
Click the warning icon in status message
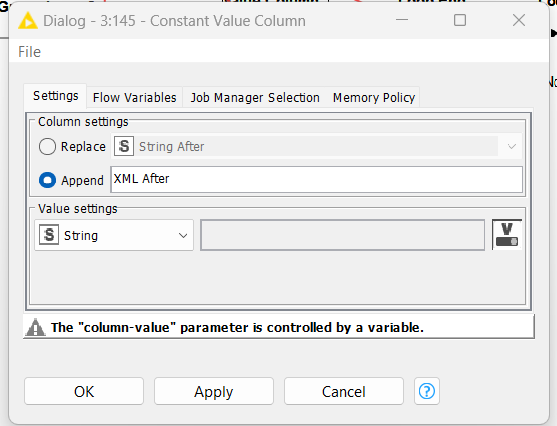(x=36, y=327)
